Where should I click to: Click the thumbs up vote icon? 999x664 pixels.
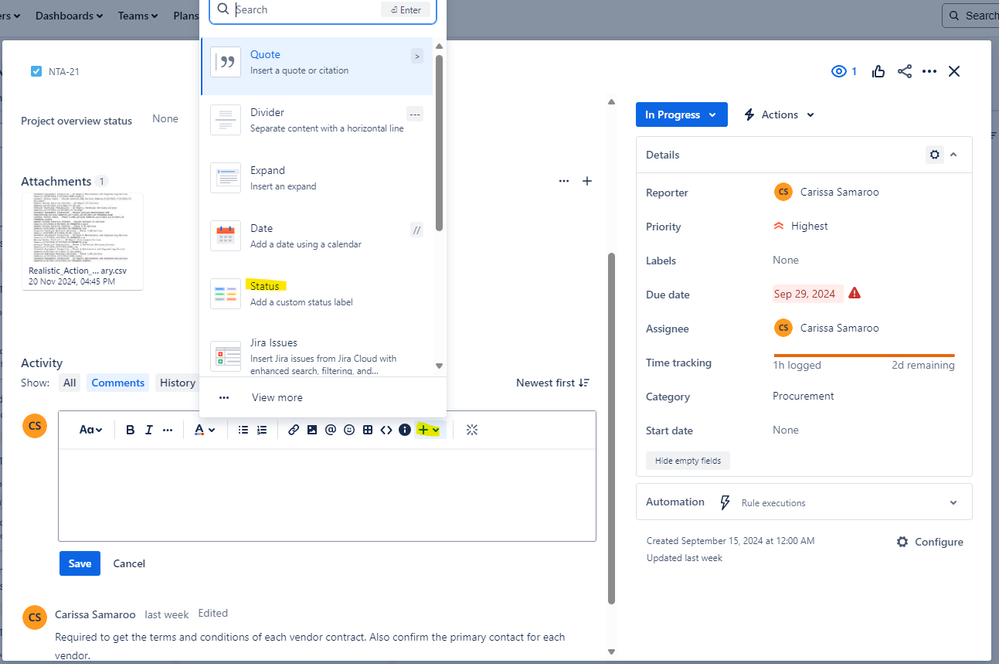coord(878,71)
